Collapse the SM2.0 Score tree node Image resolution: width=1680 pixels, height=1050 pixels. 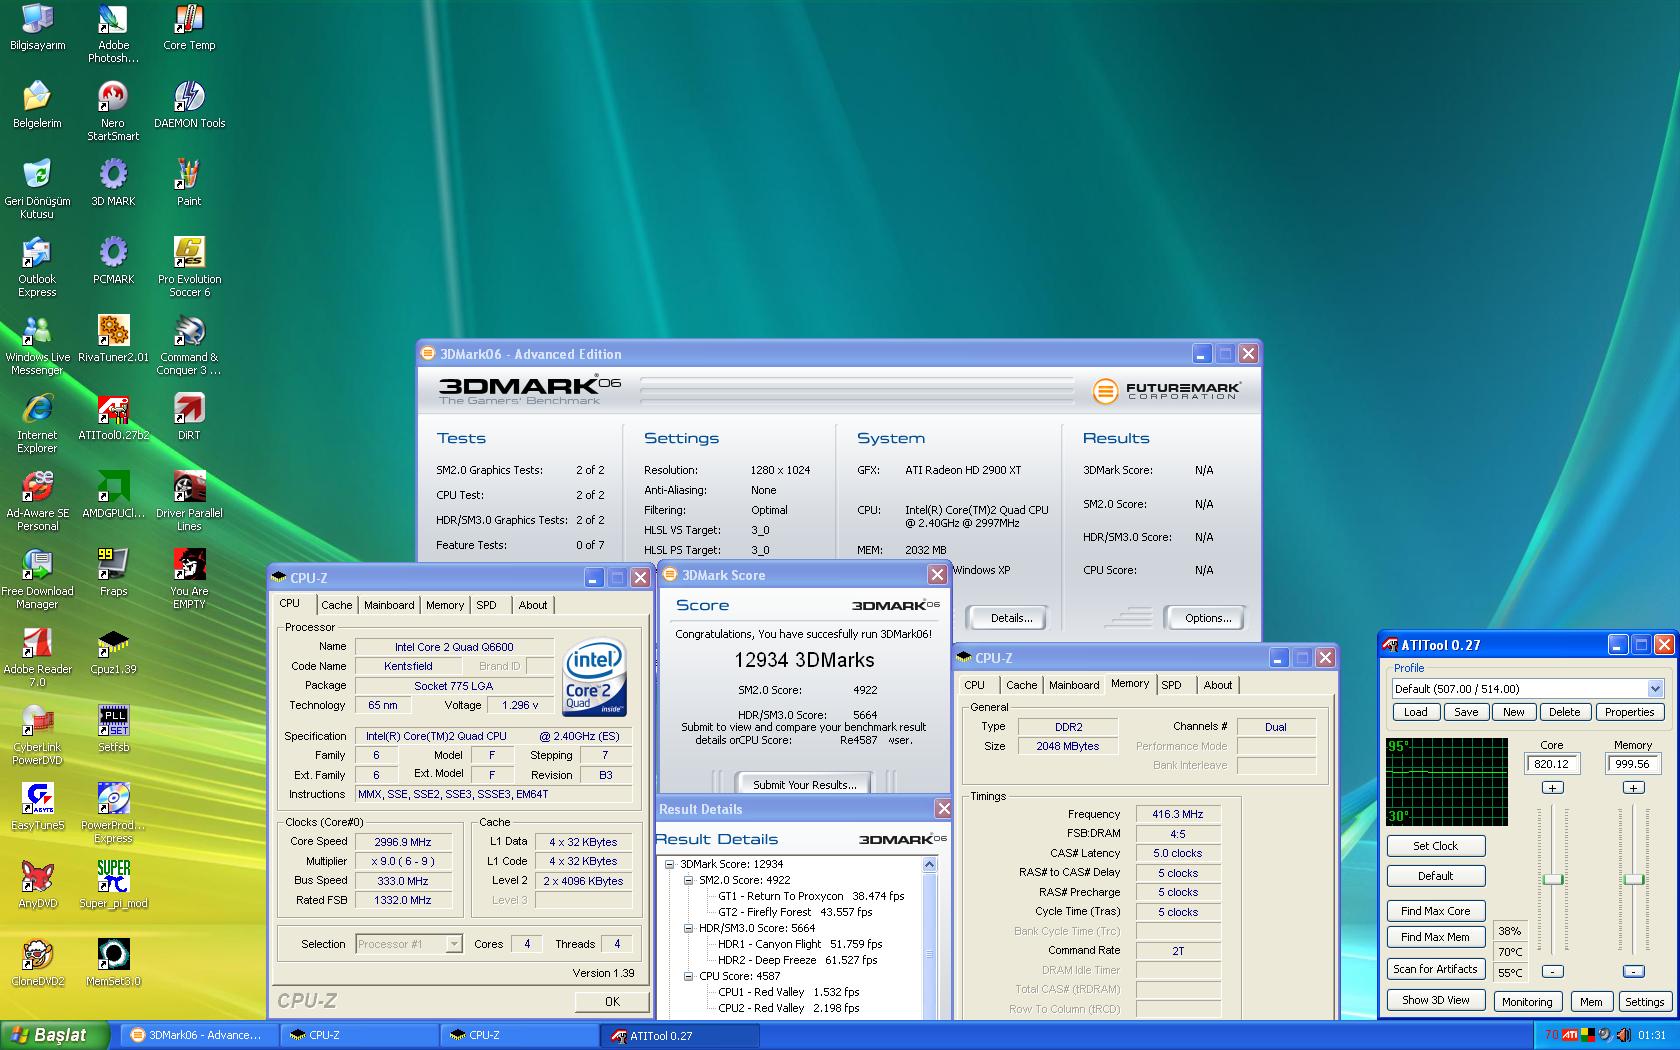pyautogui.click(x=689, y=880)
